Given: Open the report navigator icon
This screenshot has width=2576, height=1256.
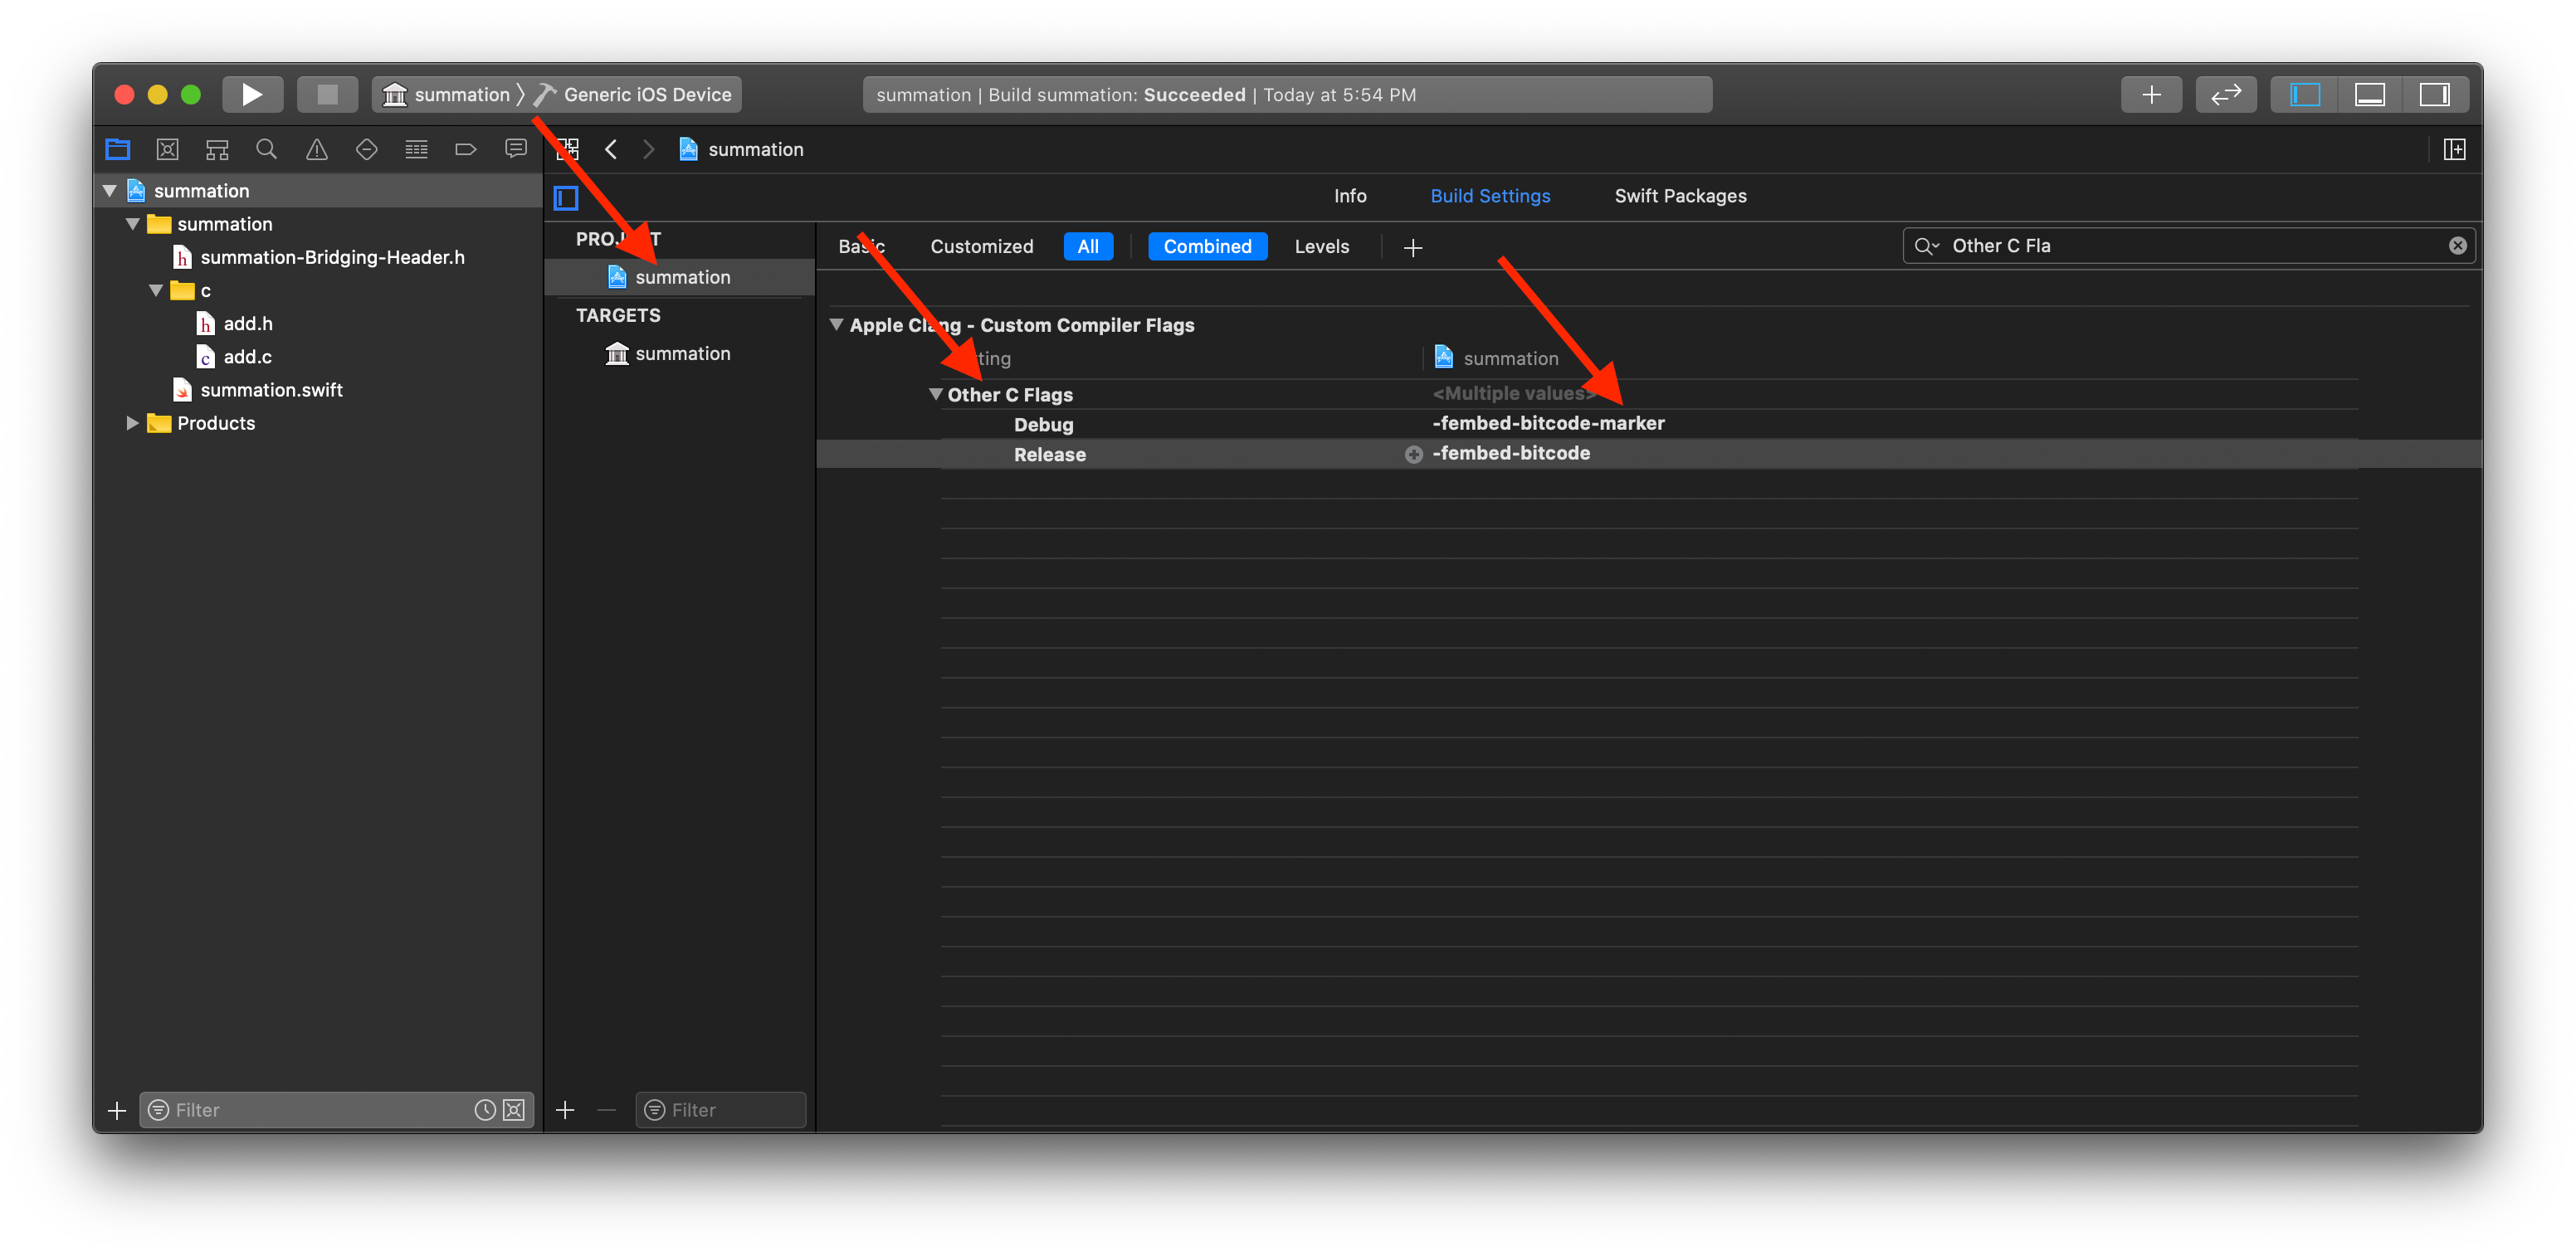Looking at the screenshot, I should tap(515, 149).
